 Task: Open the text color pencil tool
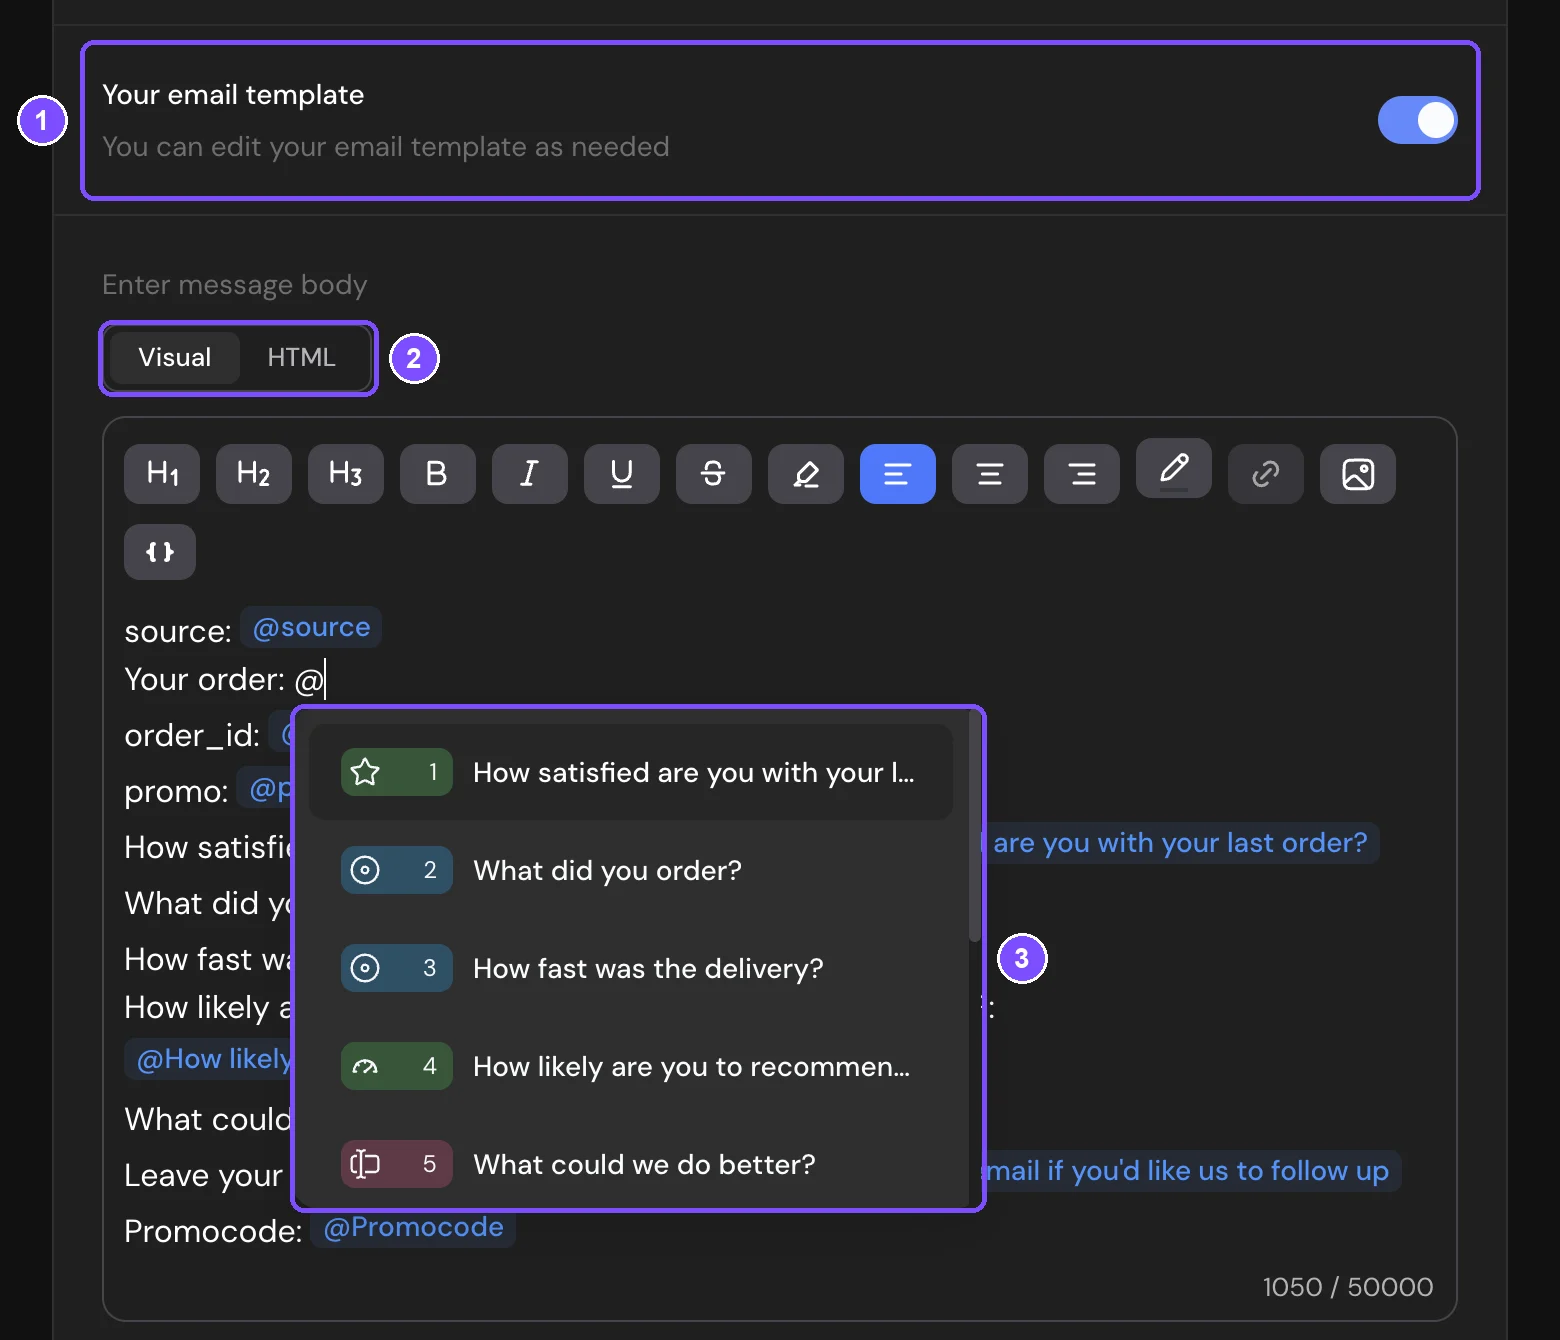pyautogui.click(x=1174, y=468)
